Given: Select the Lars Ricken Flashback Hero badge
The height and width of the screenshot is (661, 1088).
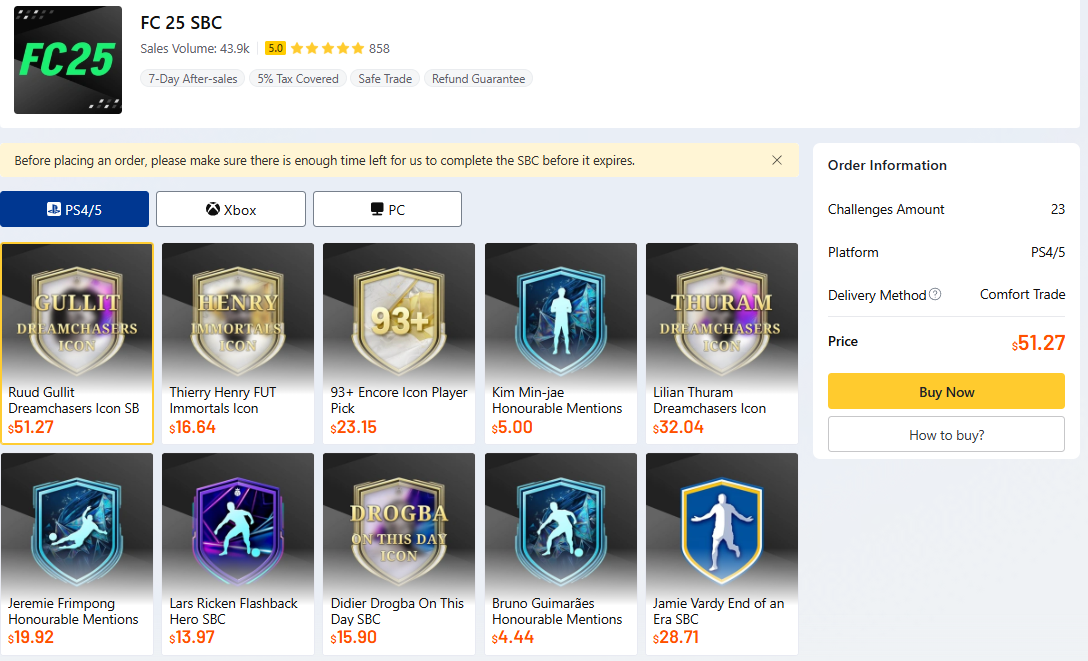Looking at the screenshot, I should point(238,531).
